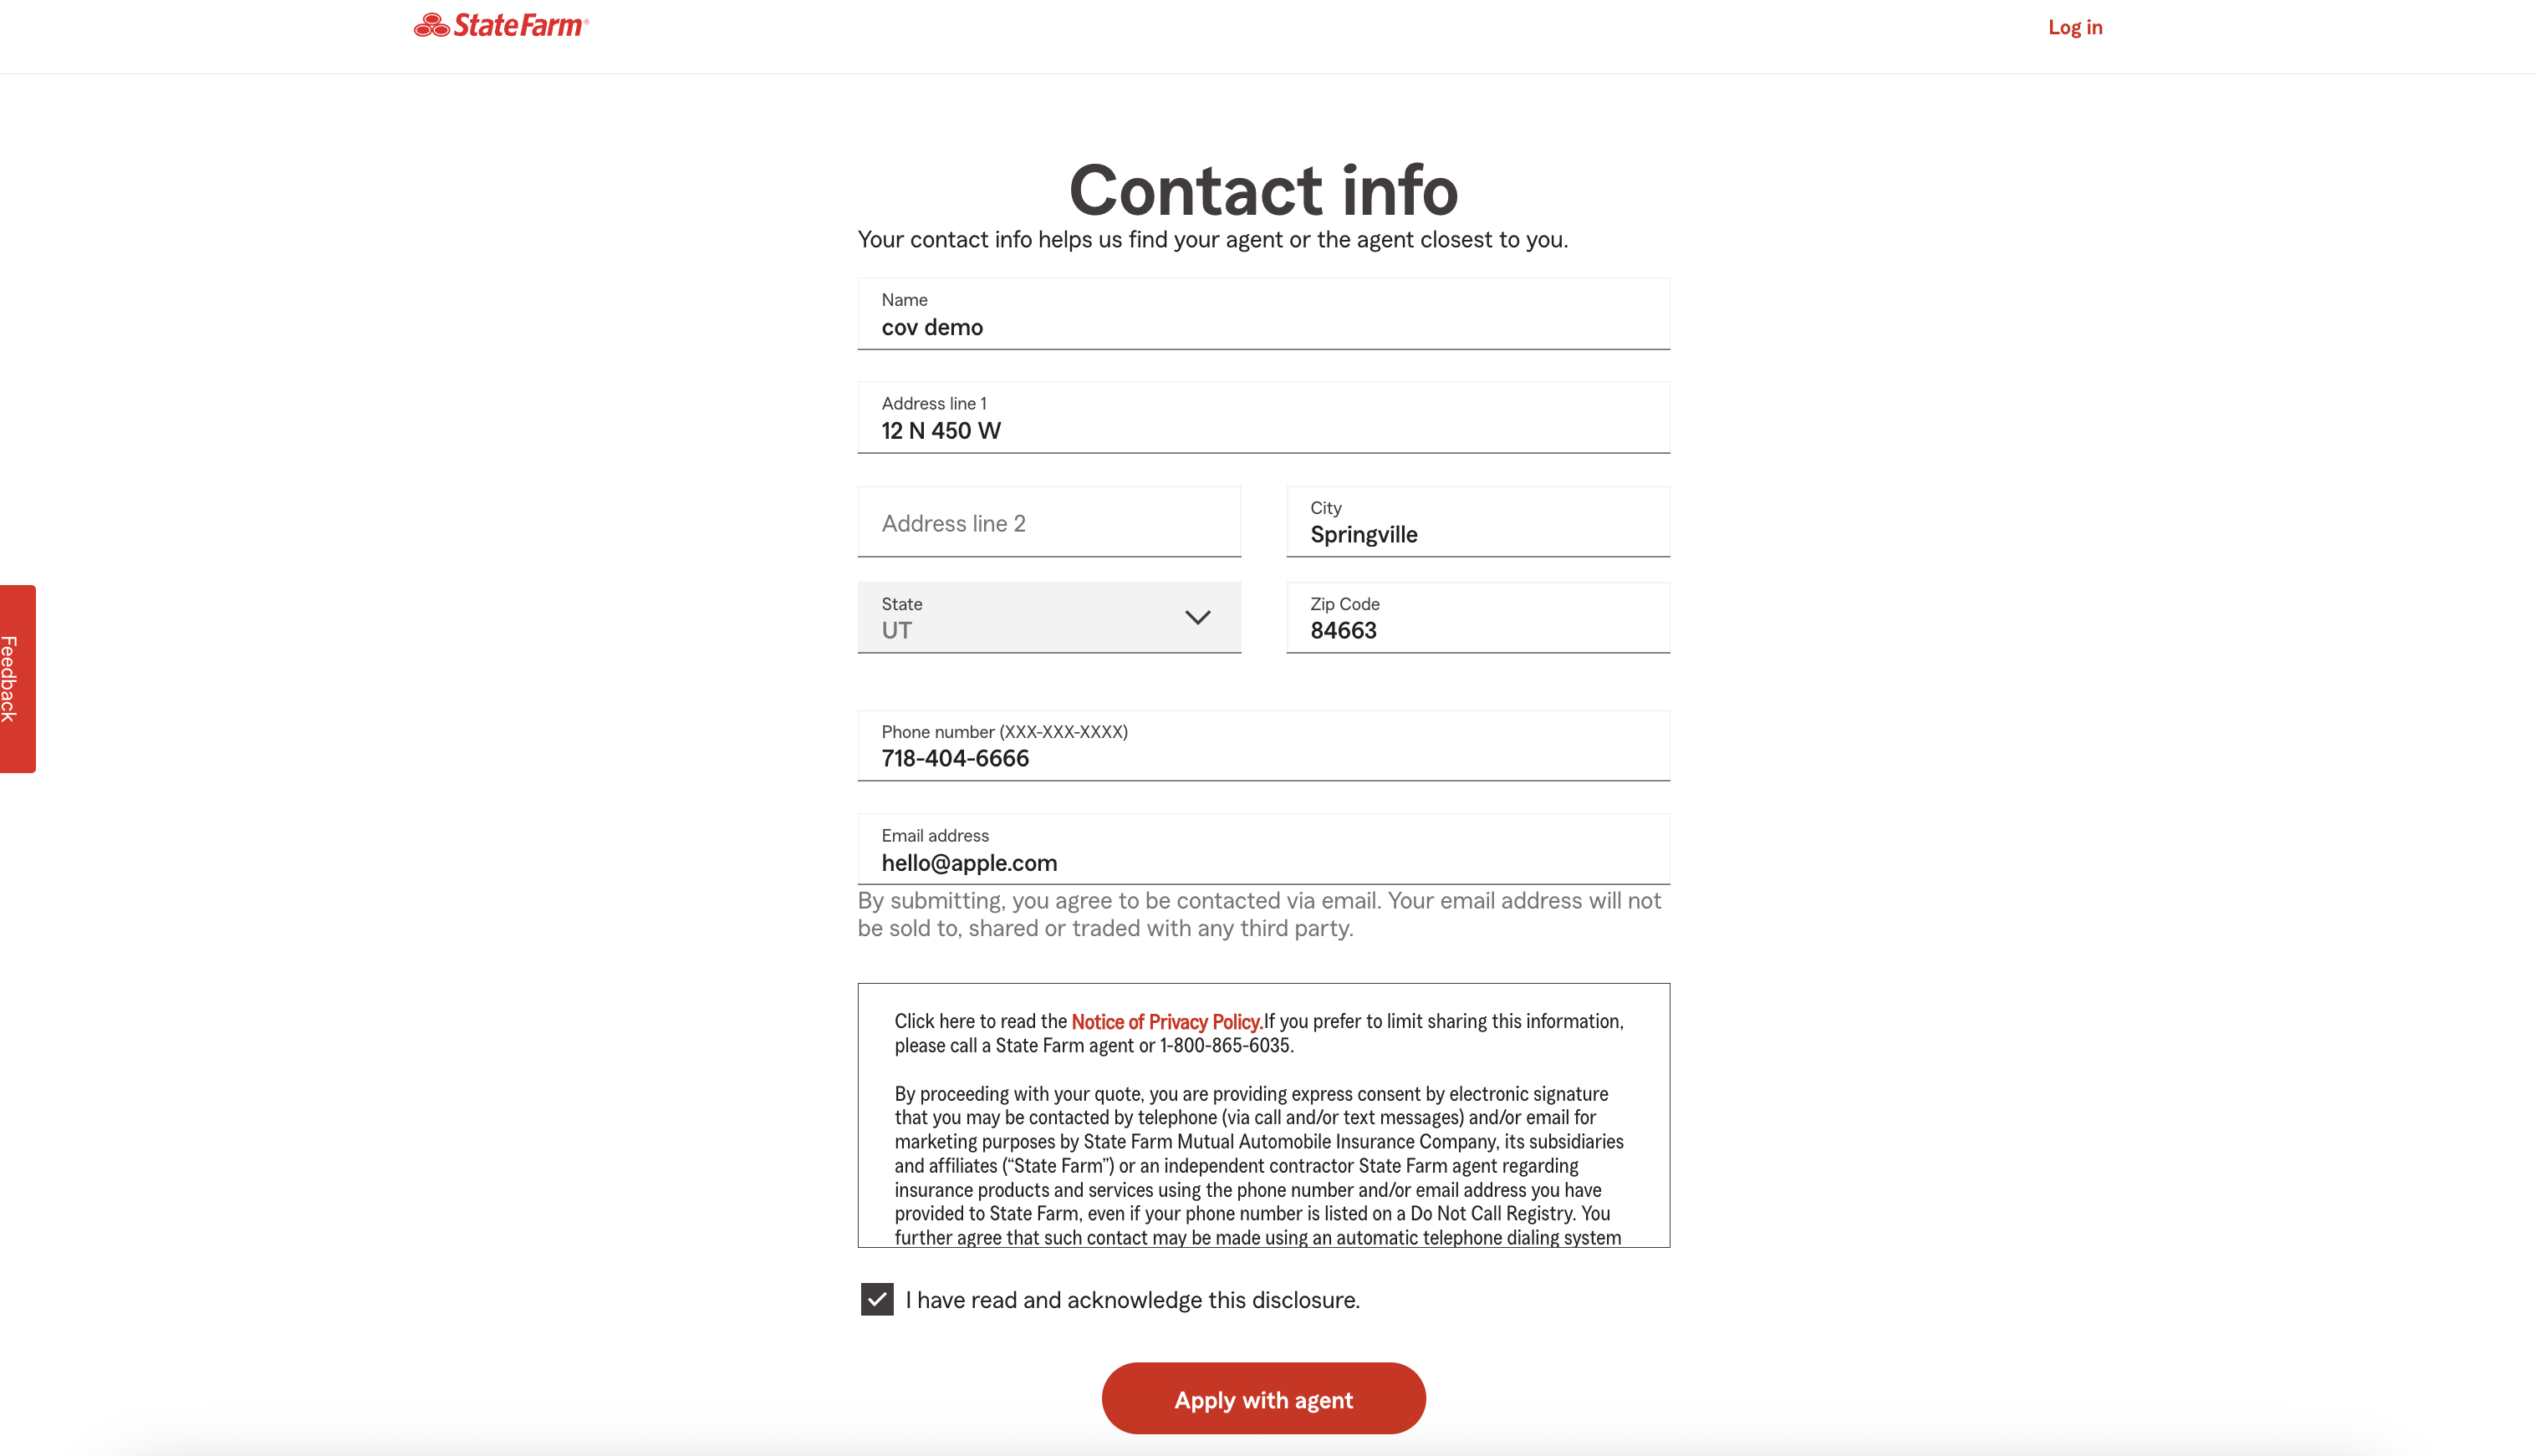This screenshot has width=2535, height=1456.
Task: Click the State dropdown chevron arrow
Action: tap(1196, 618)
